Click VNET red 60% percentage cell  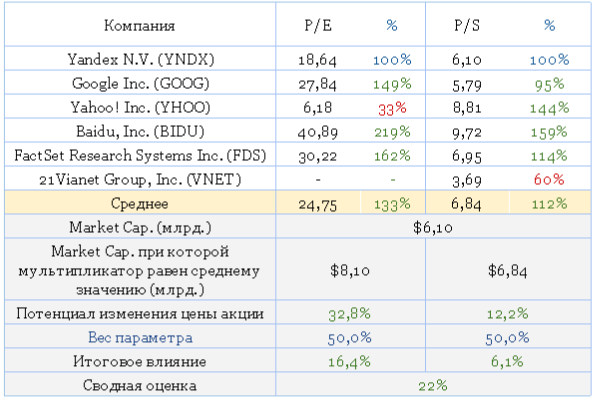(549, 179)
